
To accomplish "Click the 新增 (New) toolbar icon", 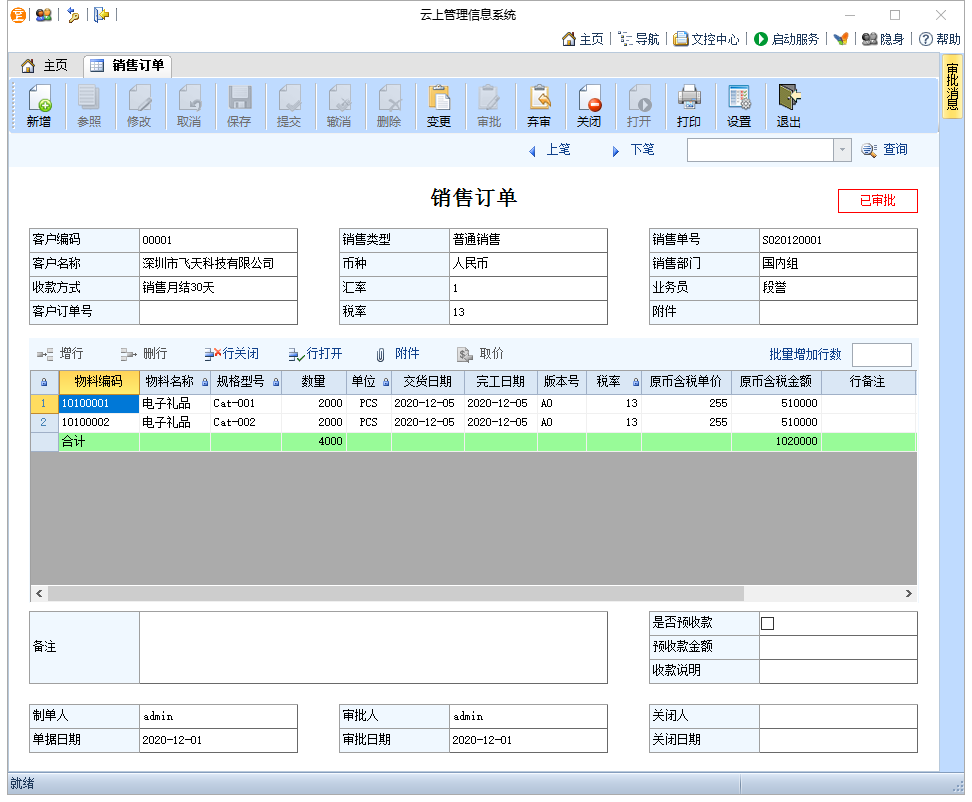I will [x=39, y=106].
